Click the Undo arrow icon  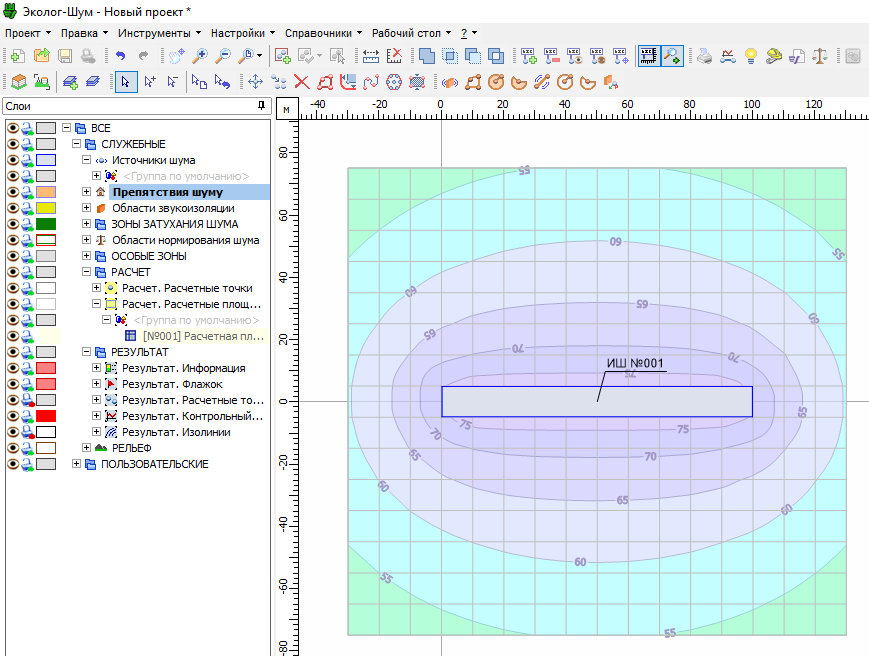click(x=120, y=56)
